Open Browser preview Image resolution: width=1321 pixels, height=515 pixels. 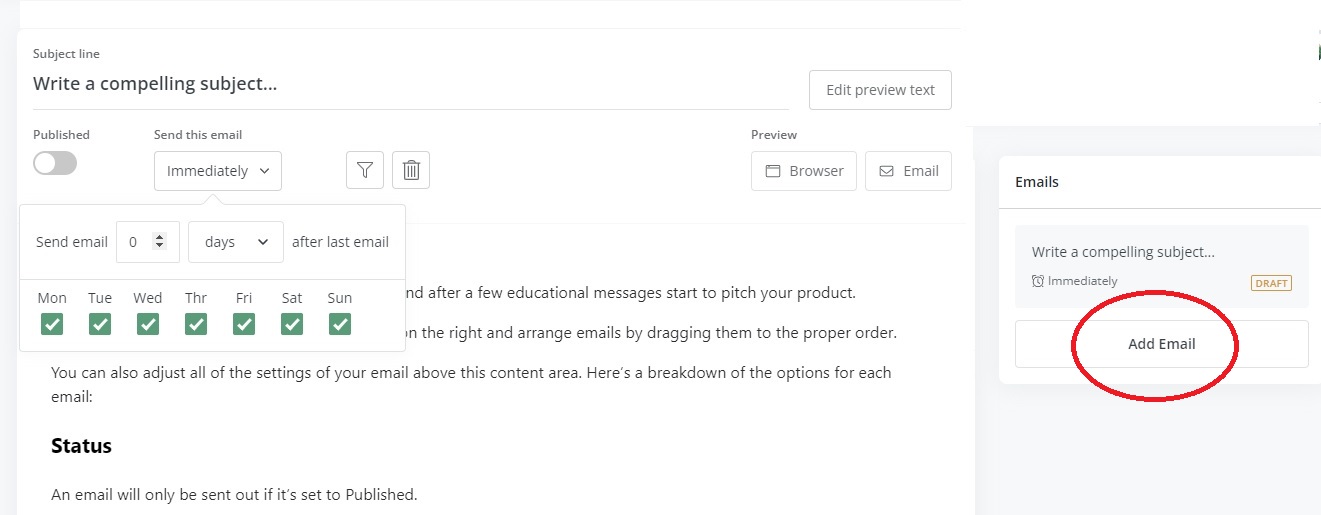point(804,171)
